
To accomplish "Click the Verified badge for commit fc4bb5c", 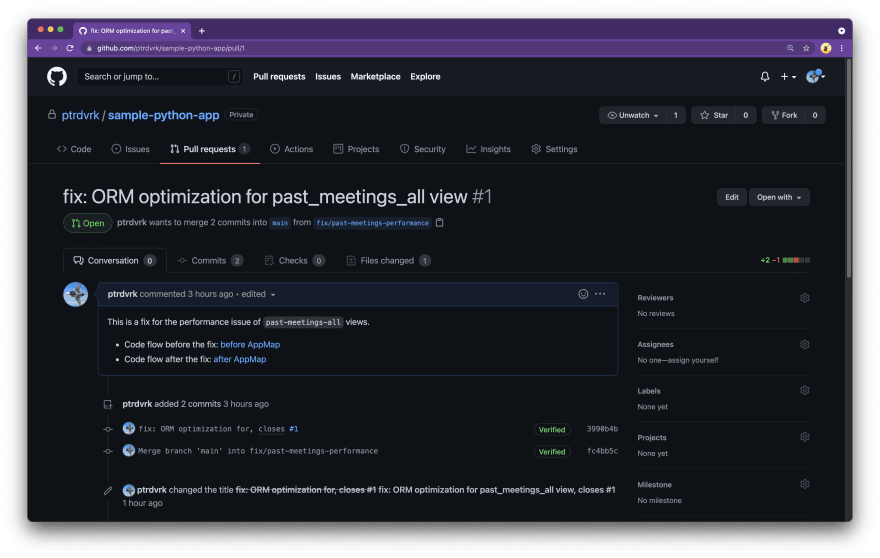I will 552,452.
